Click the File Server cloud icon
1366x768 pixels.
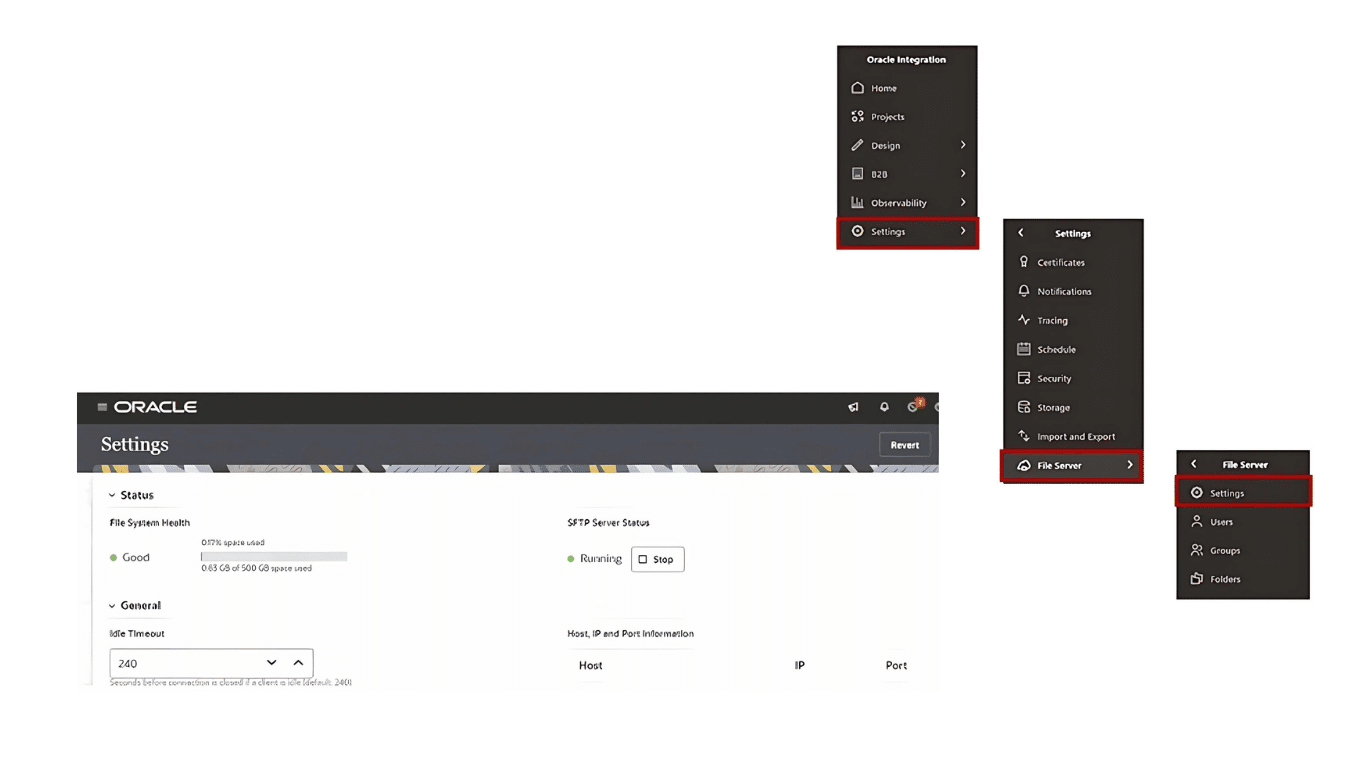pos(1023,465)
